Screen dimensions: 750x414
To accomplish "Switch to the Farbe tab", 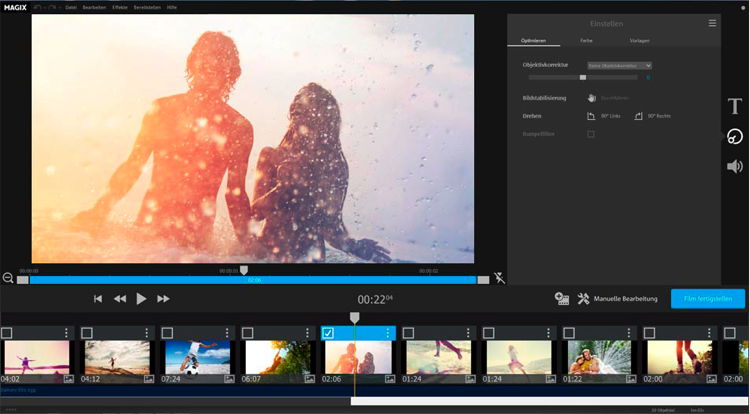I will click(586, 40).
